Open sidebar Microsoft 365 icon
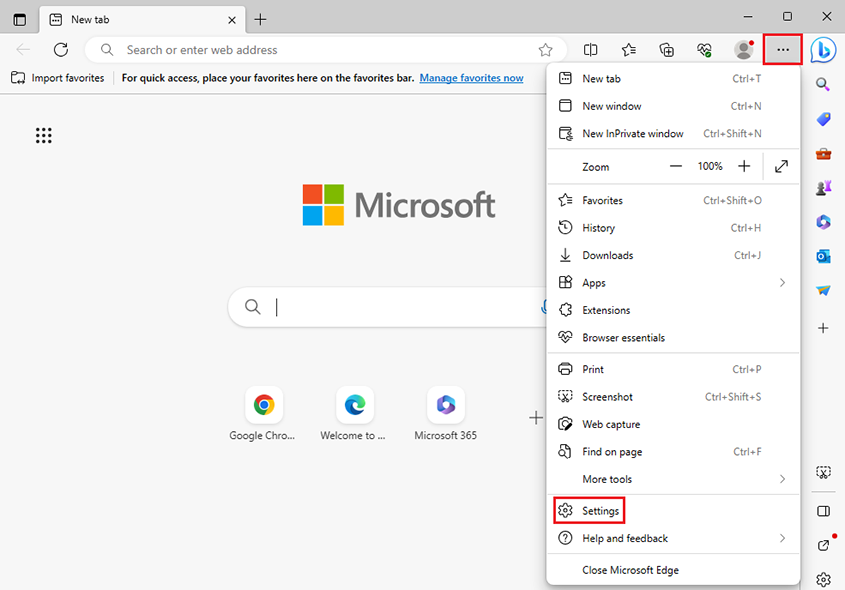The width and height of the screenshot is (845, 590). pos(823,222)
